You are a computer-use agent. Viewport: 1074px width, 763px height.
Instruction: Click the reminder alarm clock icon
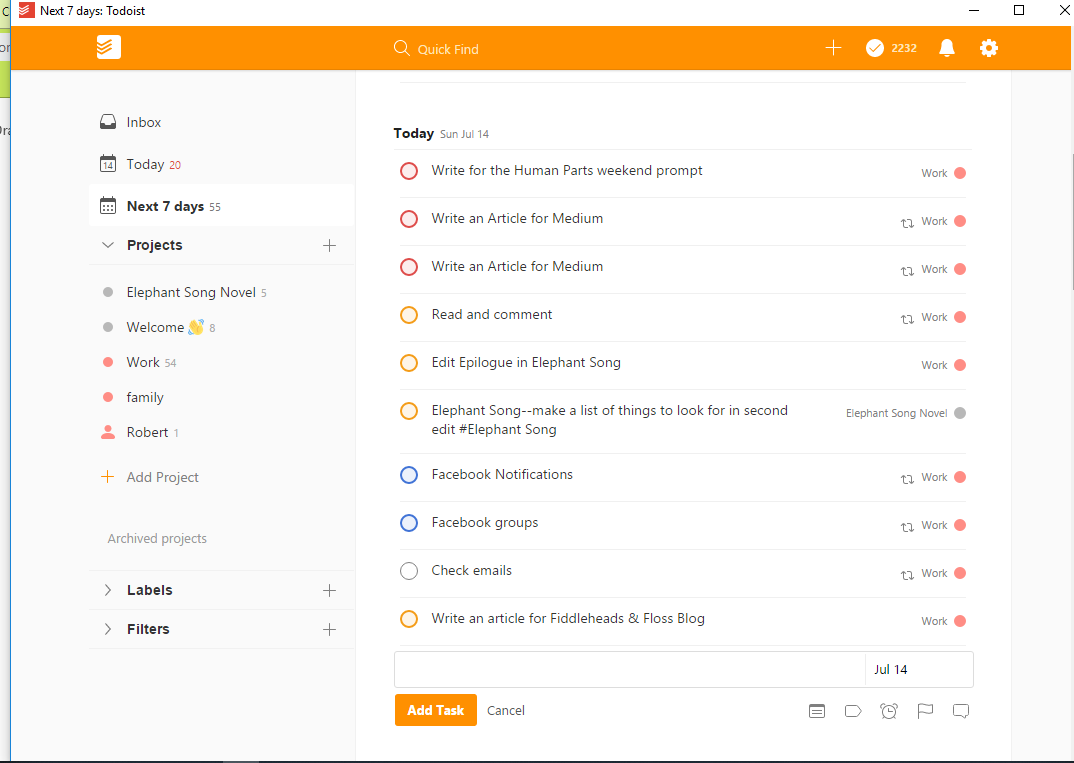tap(889, 711)
